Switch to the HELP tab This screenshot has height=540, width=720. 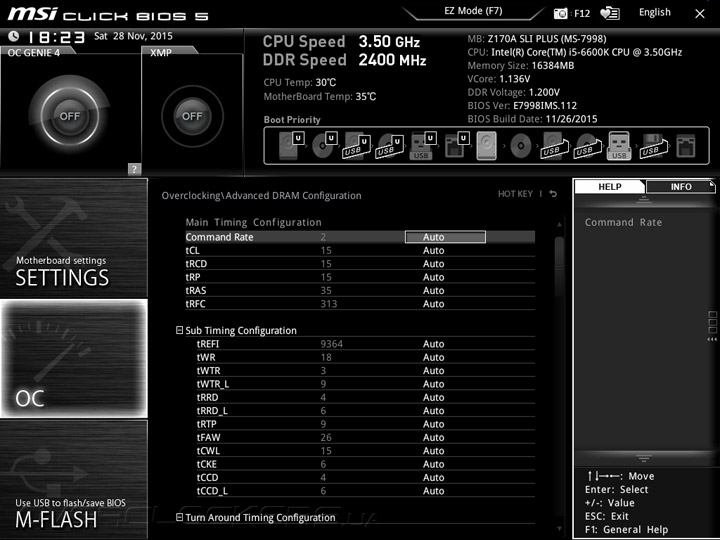[610, 186]
